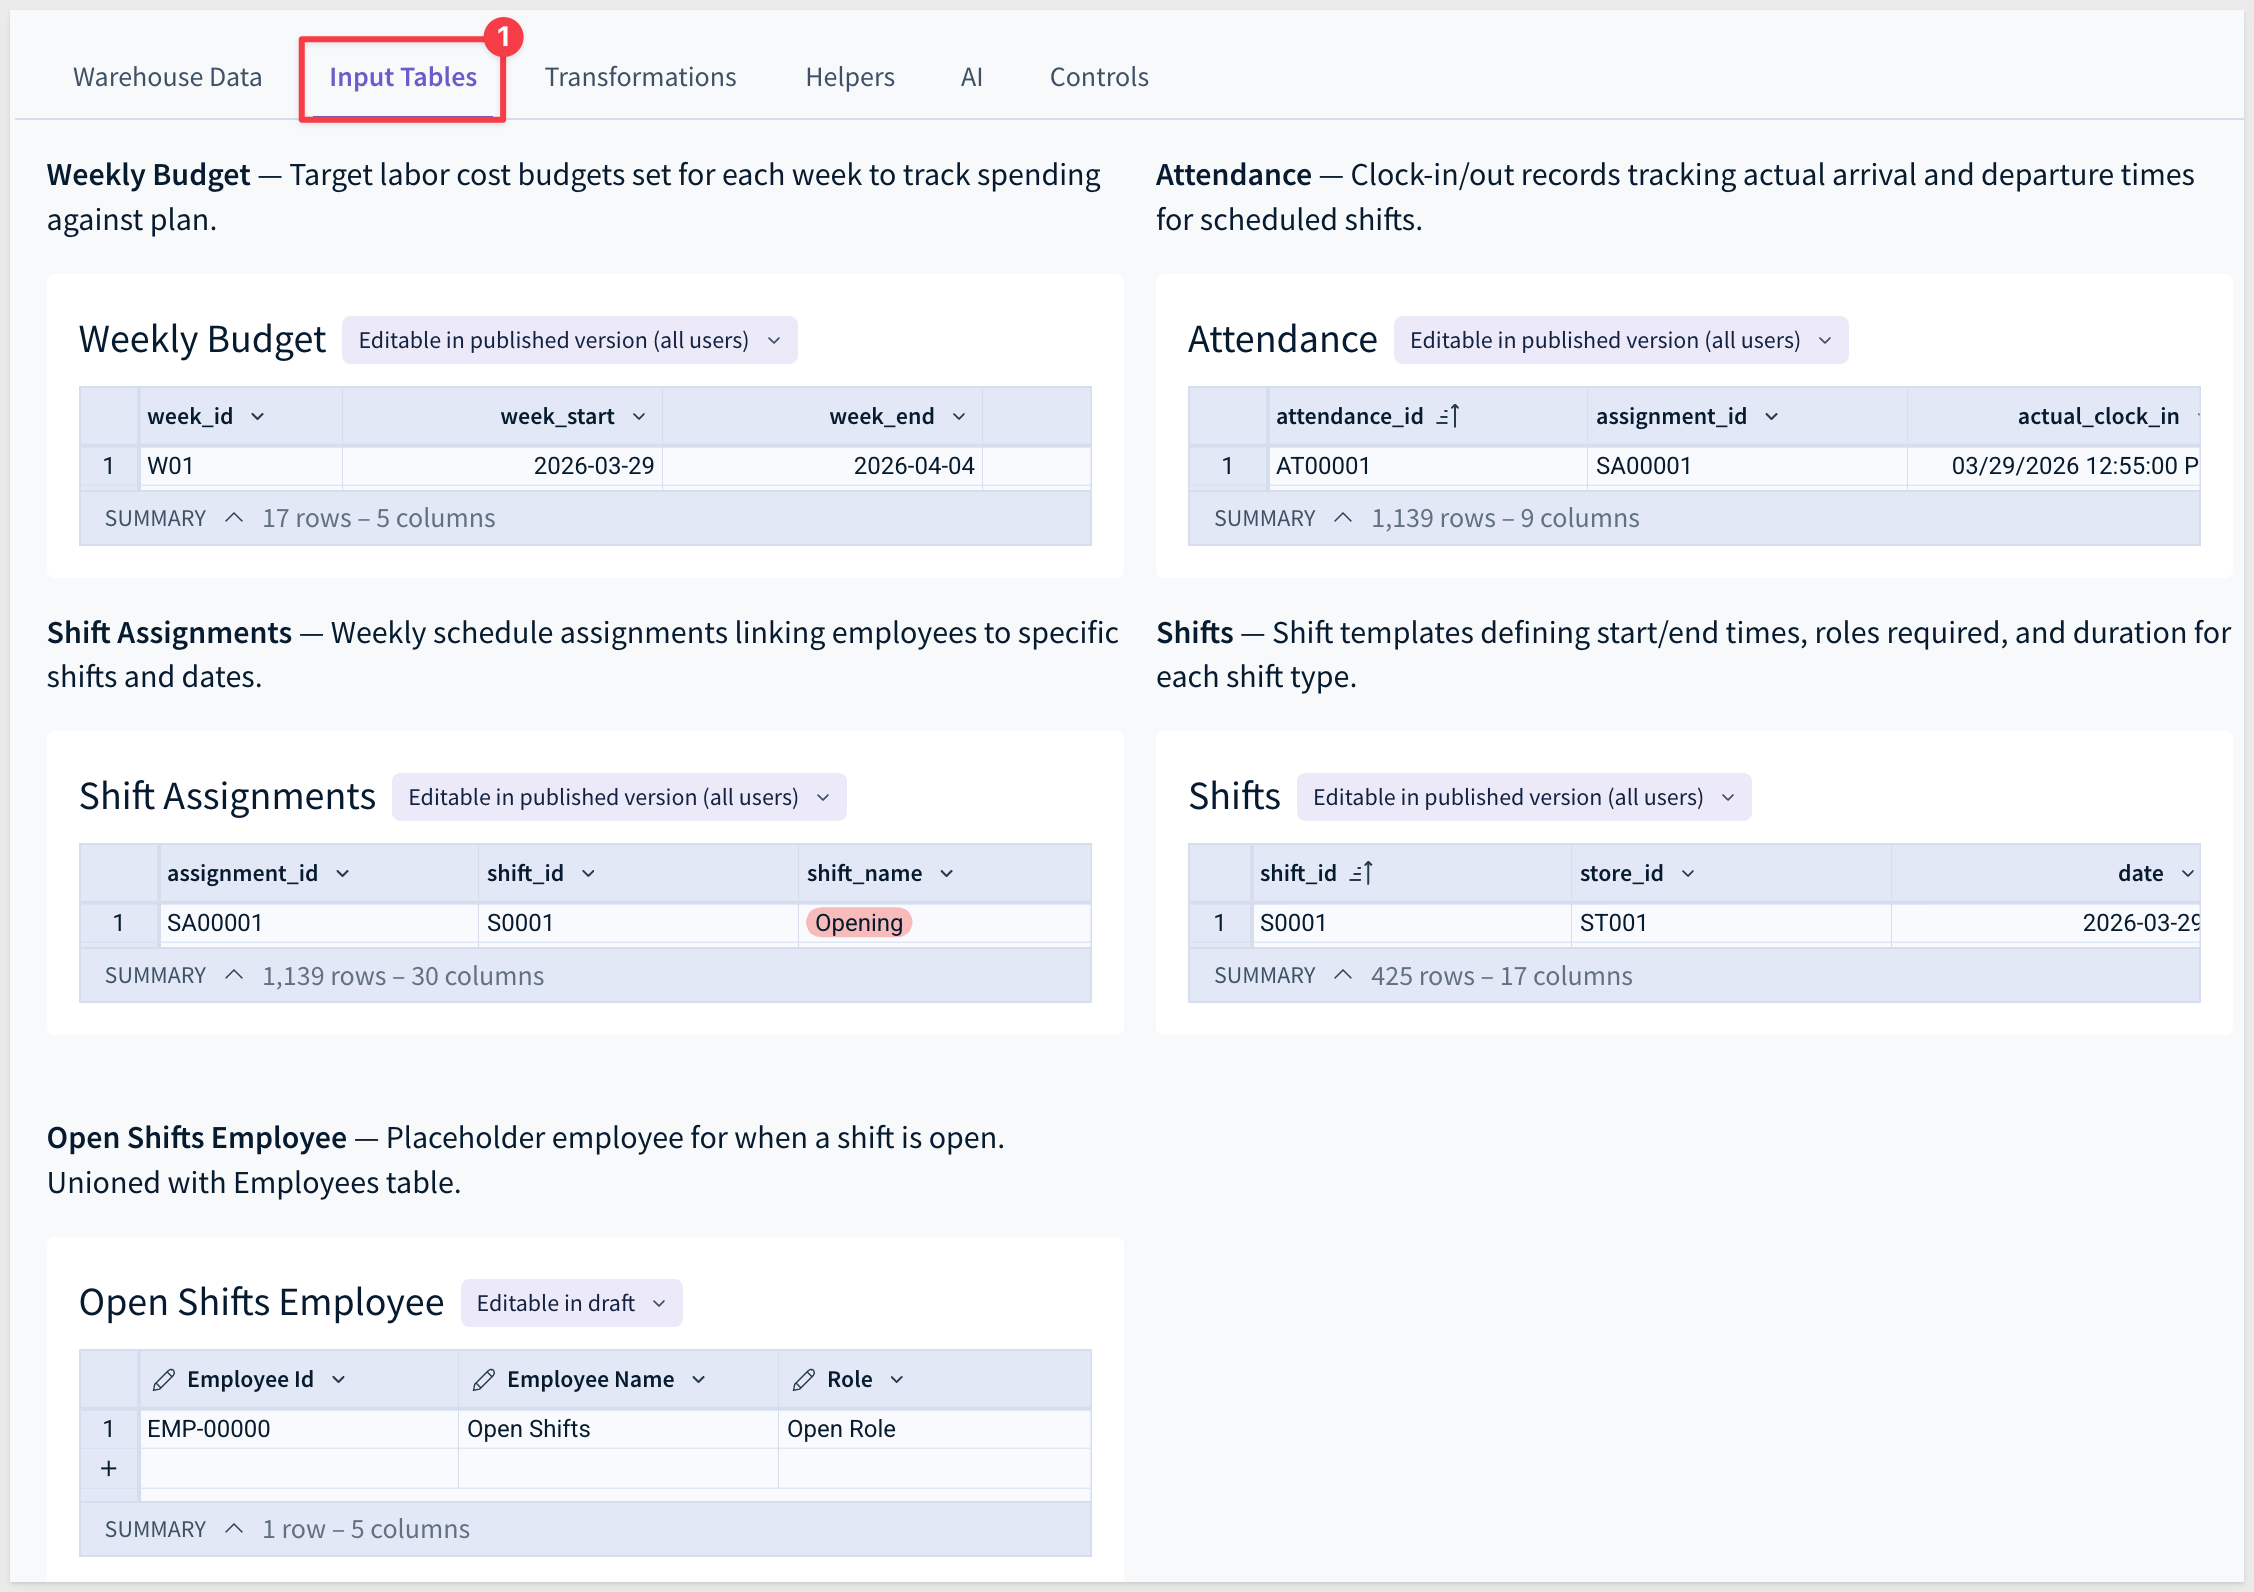Open assignment_id column menu in Attendance table

pyautogui.click(x=1772, y=416)
